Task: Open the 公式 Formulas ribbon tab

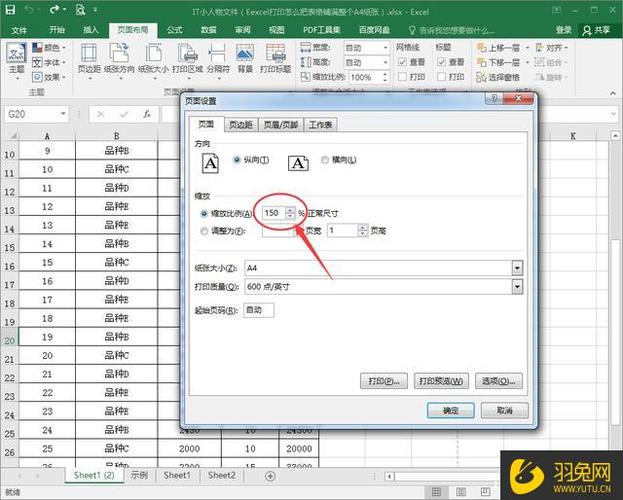Action: pyautogui.click(x=174, y=30)
